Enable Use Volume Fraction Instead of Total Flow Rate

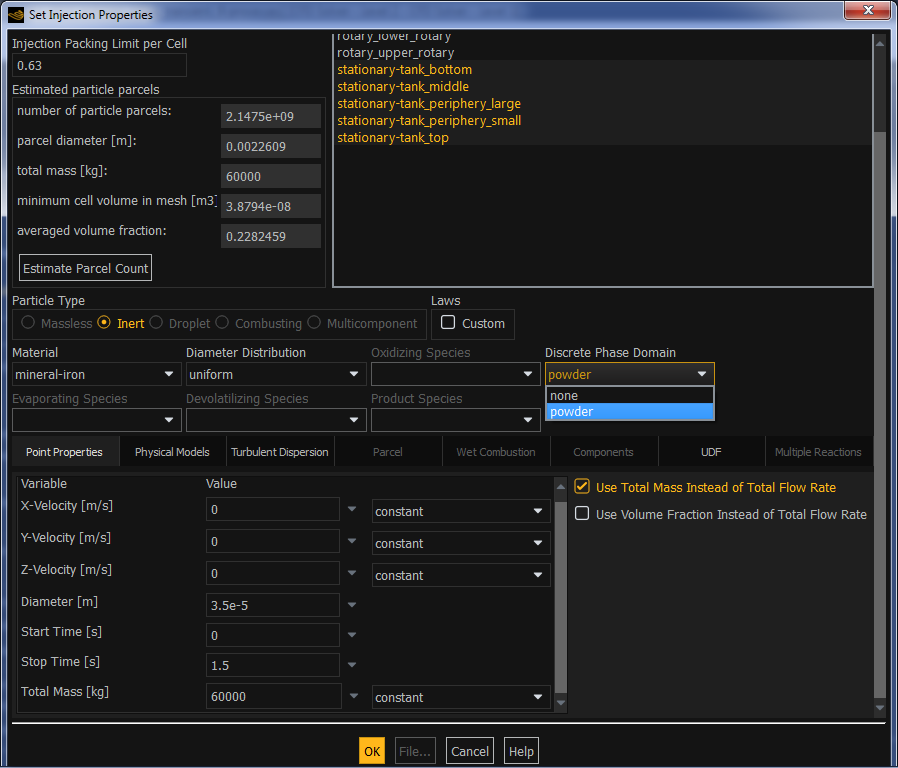[x=582, y=513]
